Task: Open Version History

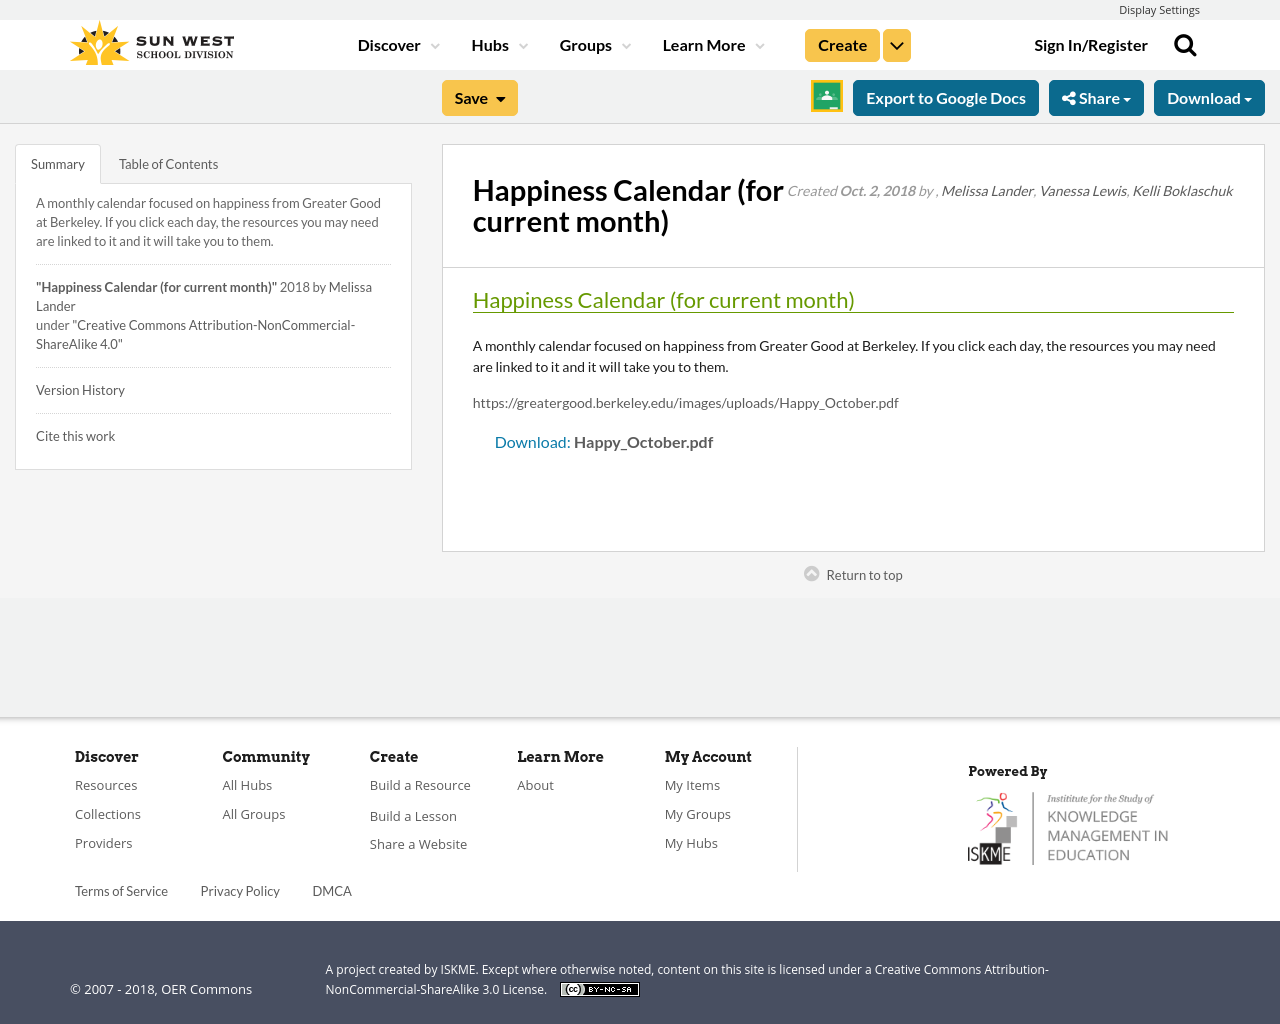Action: [x=80, y=389]
